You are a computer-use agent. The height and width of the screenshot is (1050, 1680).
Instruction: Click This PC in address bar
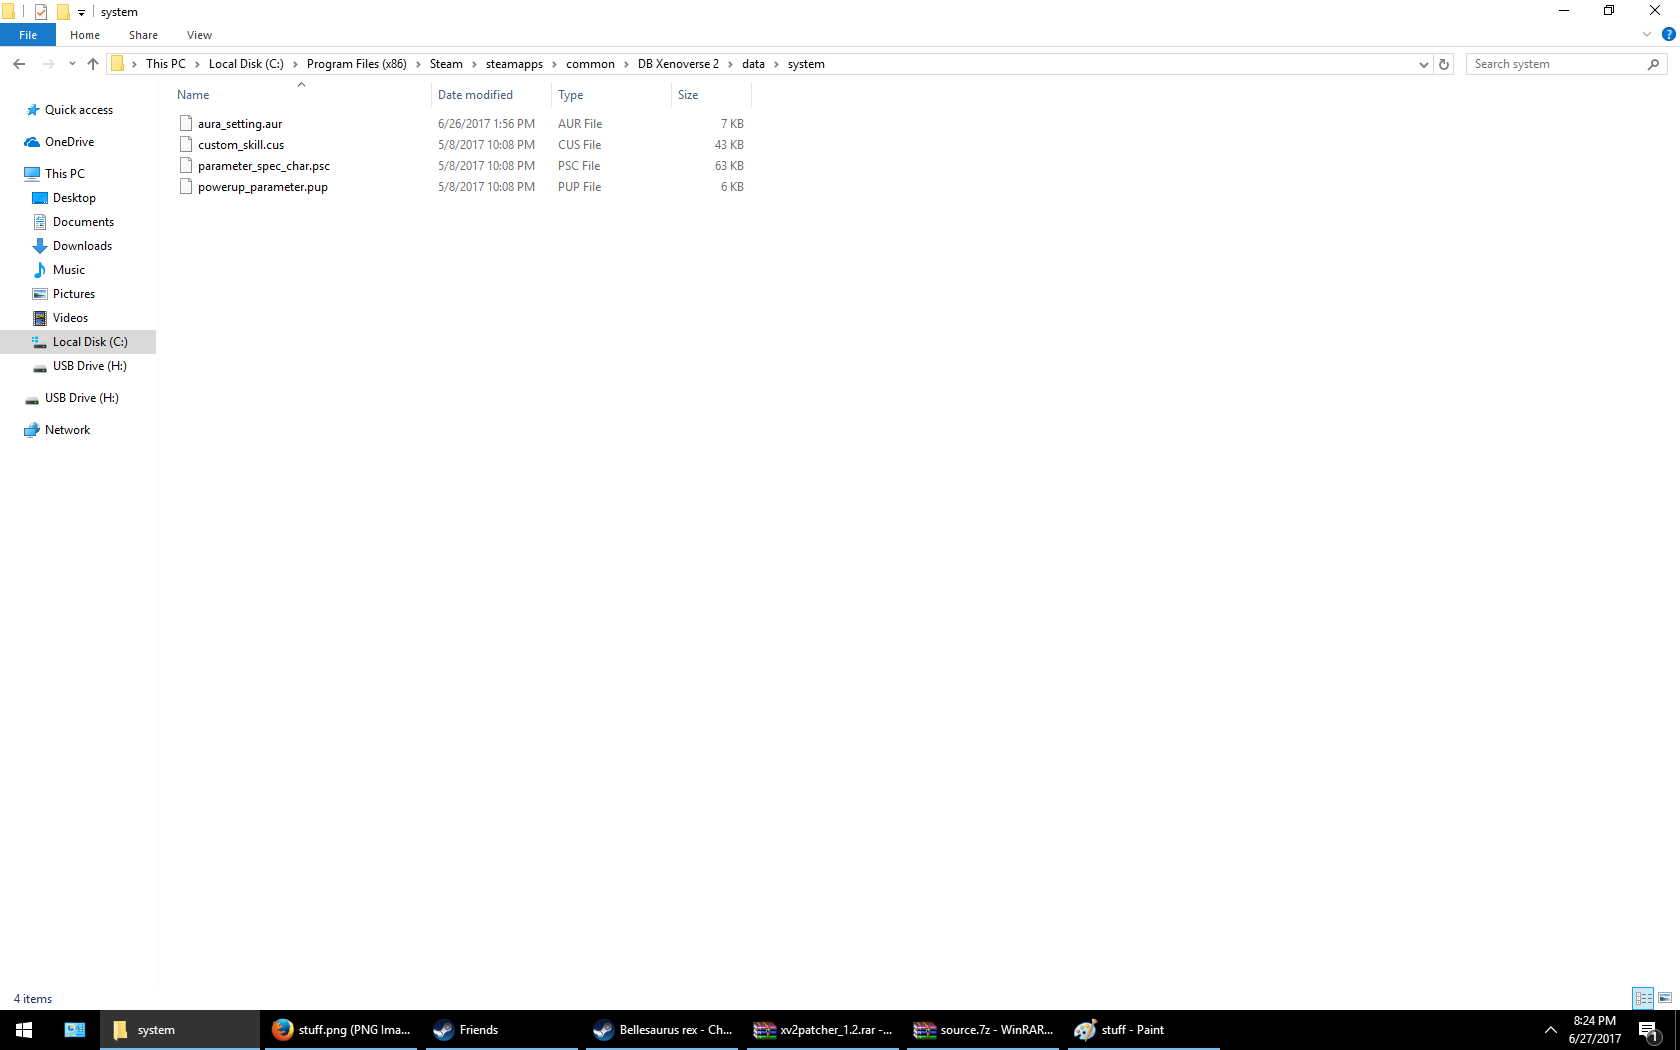pos(166,64)
